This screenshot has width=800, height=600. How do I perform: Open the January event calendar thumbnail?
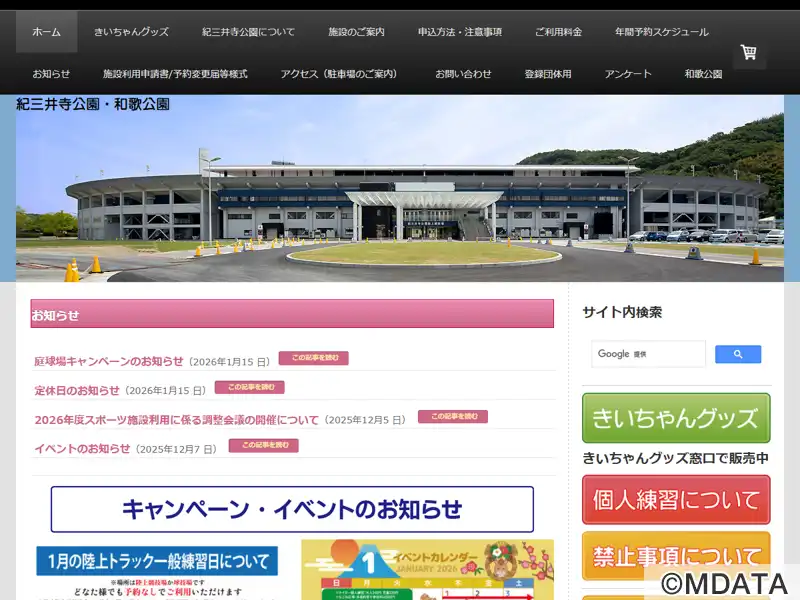(427, 570)
